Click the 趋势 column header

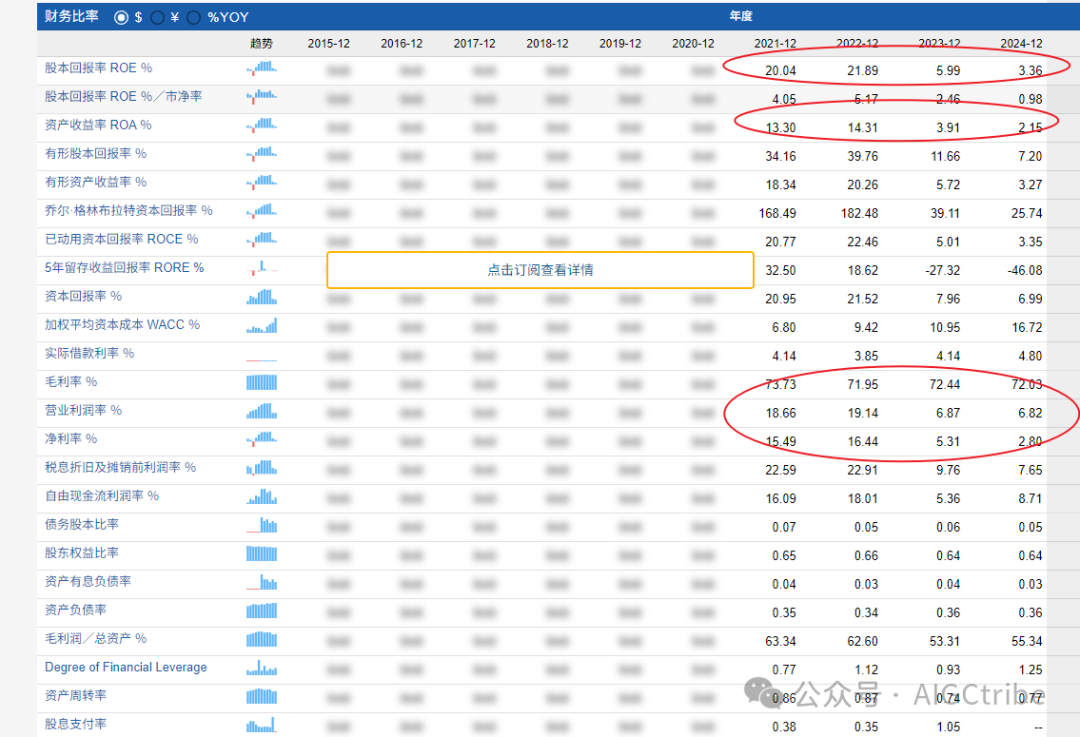[x=262, y=43]
